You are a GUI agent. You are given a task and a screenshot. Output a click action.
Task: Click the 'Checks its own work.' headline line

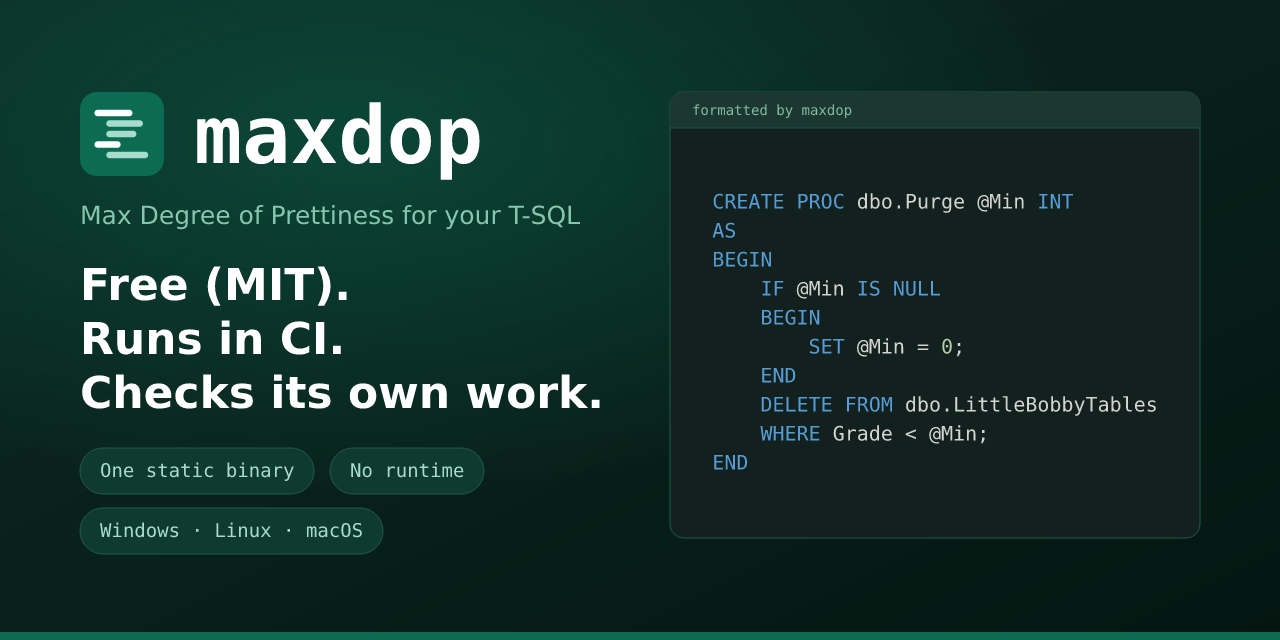tap(341, 393)
